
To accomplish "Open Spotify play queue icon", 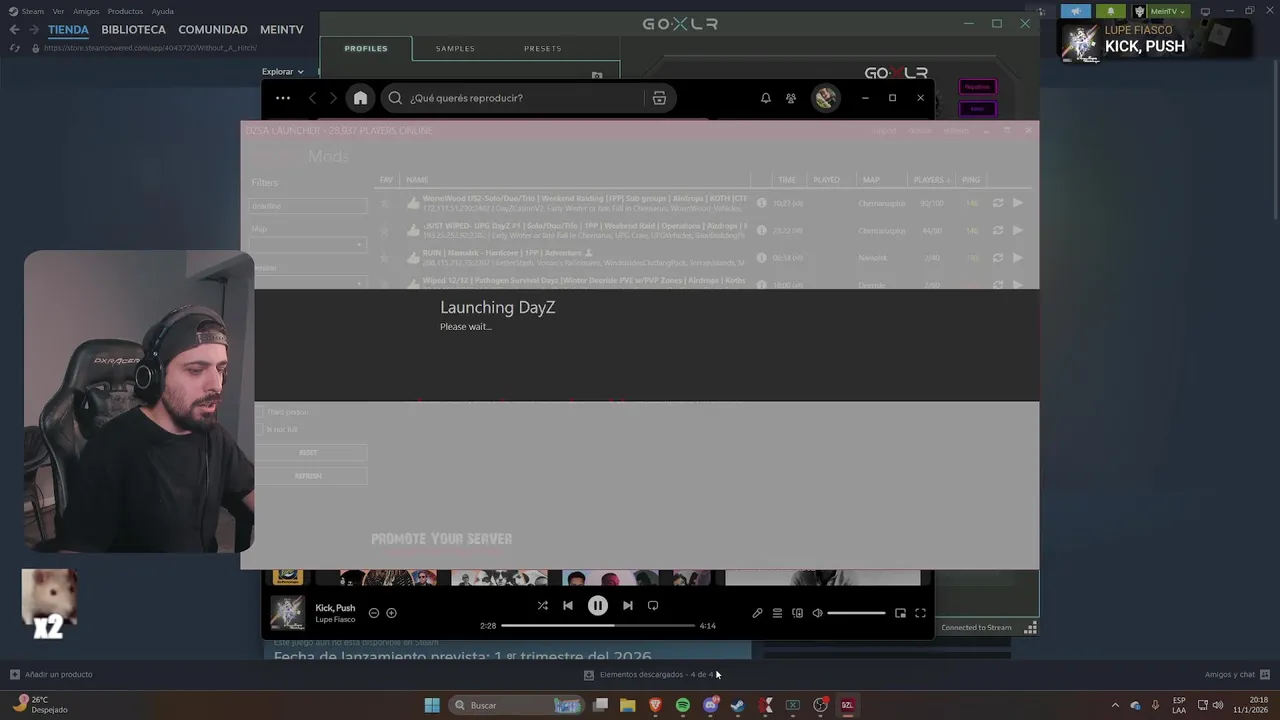I will tap(777, 613).
